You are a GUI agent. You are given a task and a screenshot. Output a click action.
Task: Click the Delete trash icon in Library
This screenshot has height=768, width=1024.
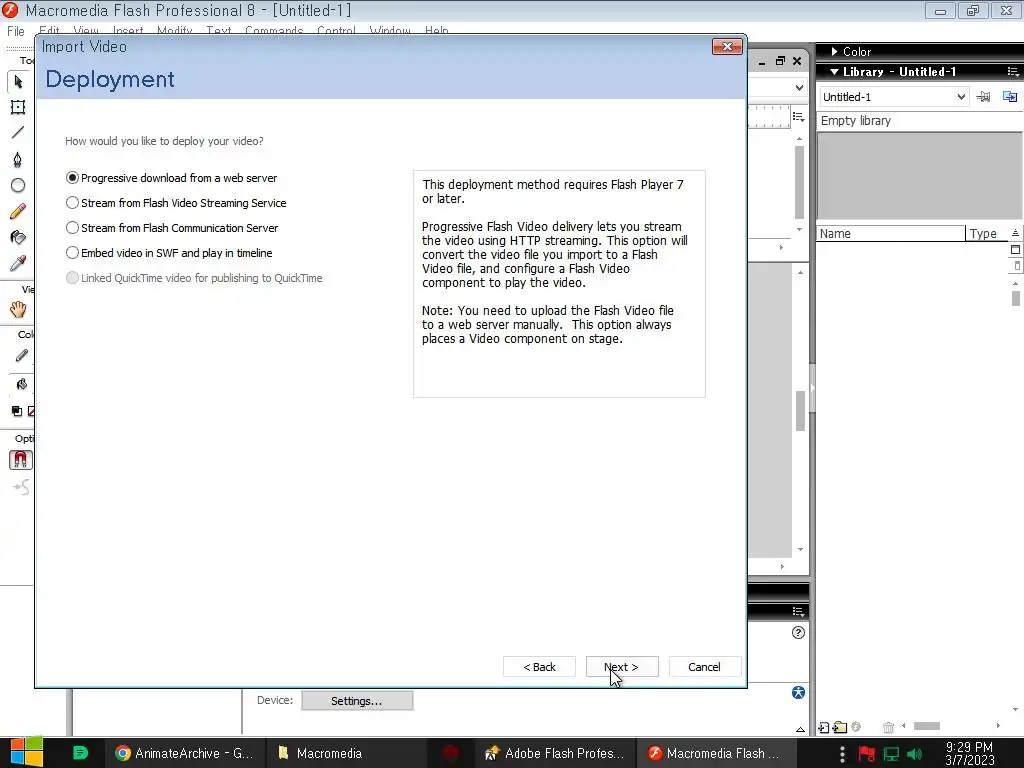pyautogui.click(x=888, y=727)
